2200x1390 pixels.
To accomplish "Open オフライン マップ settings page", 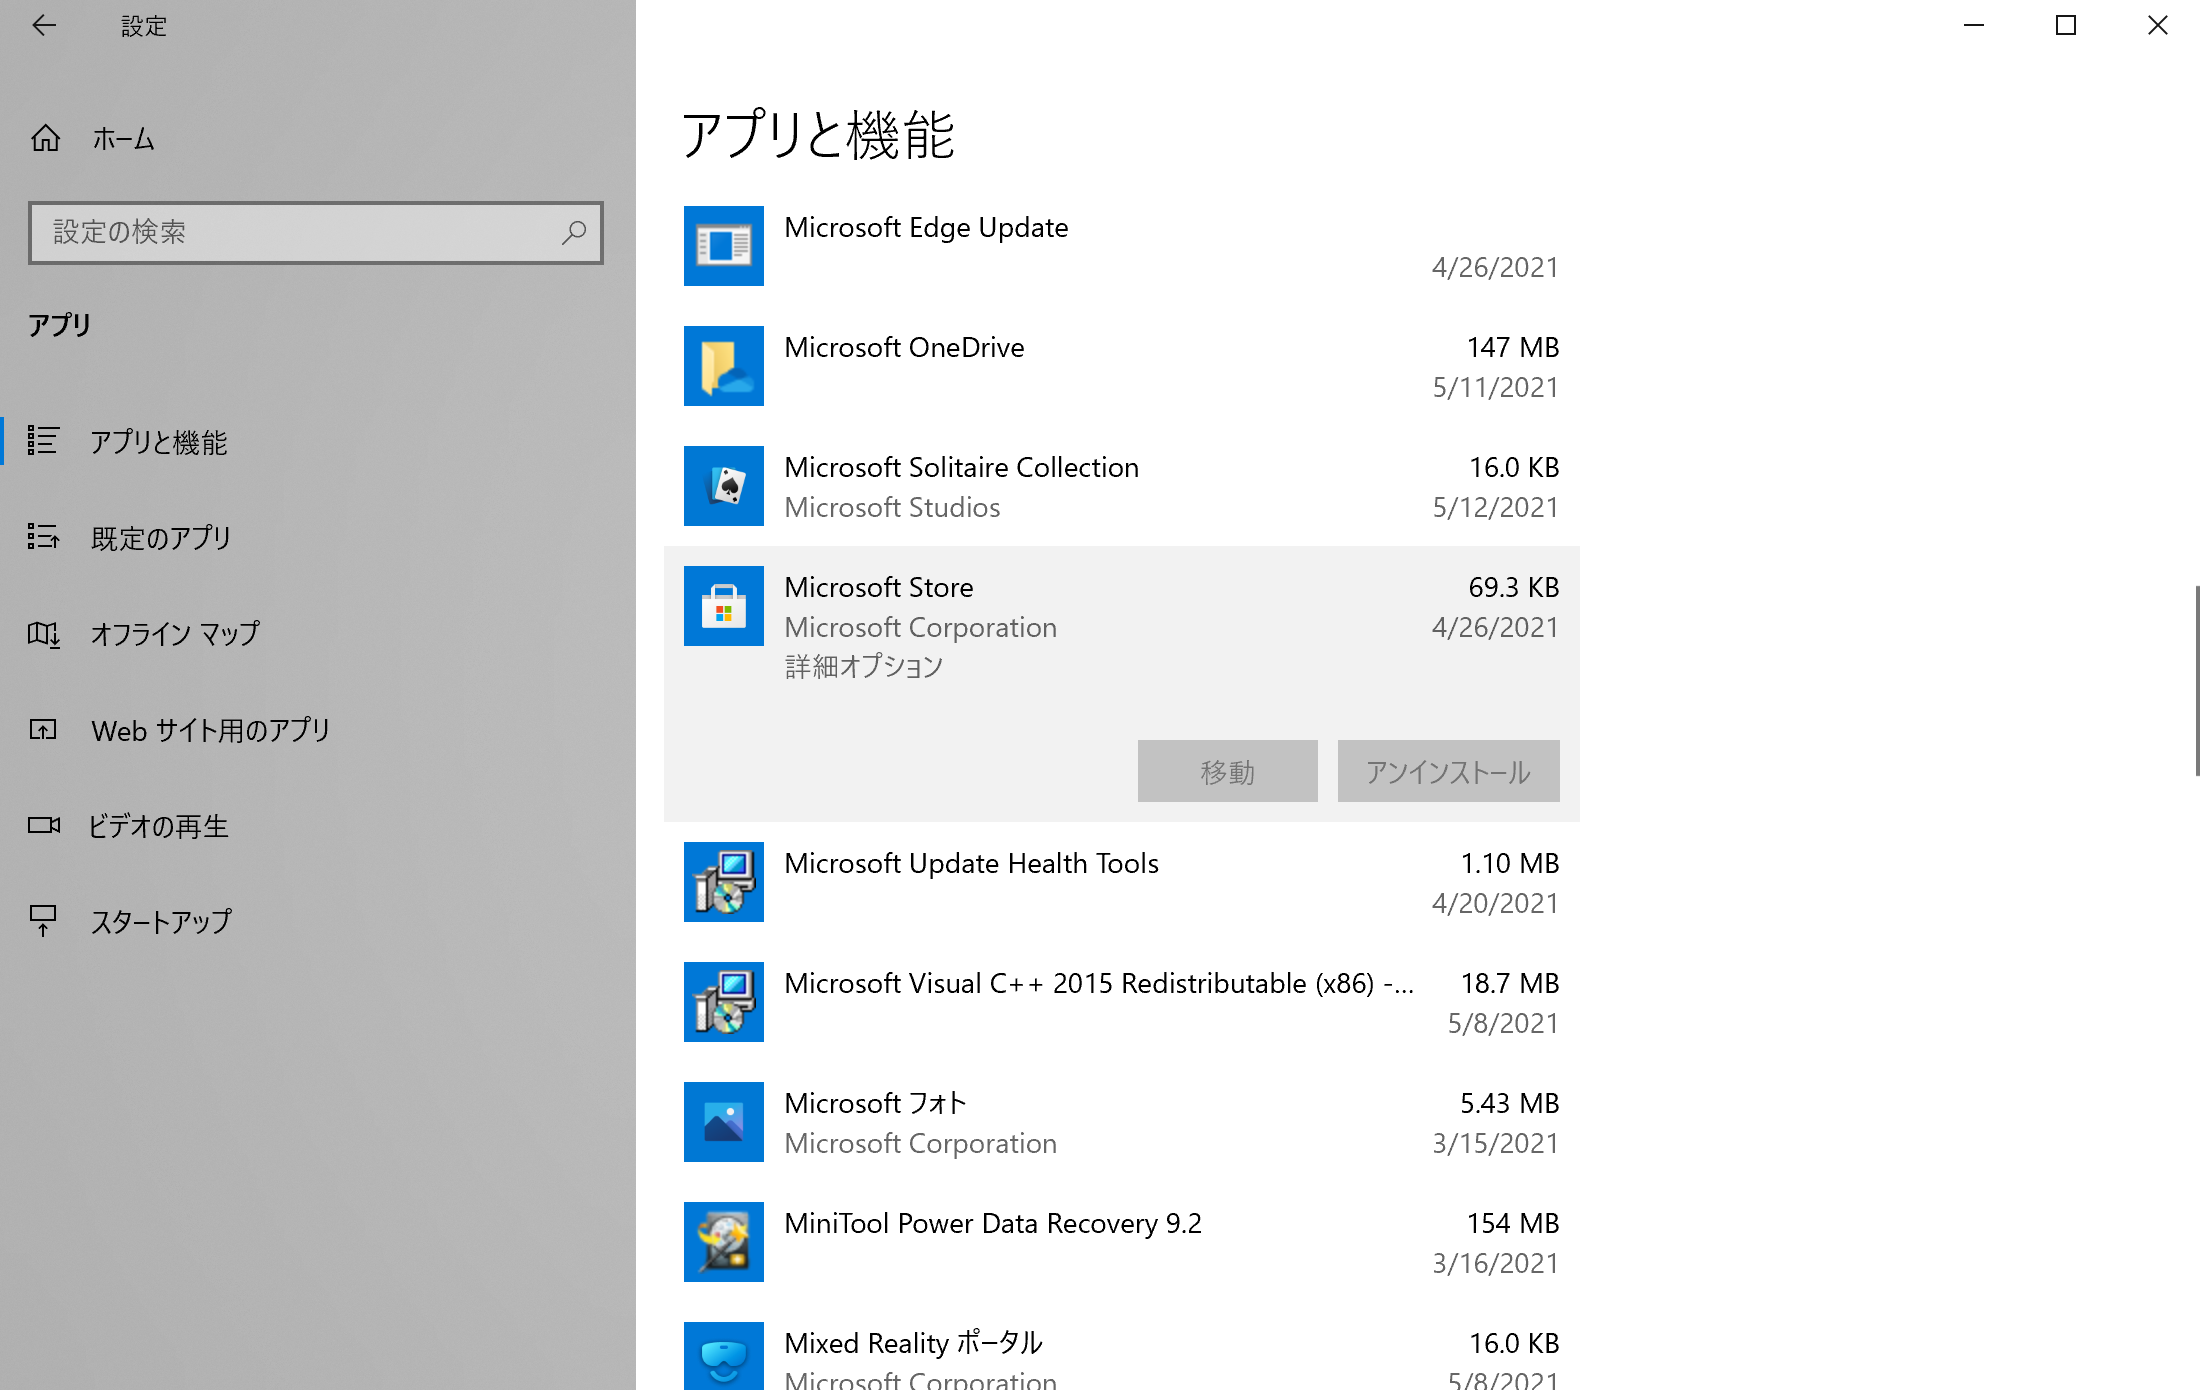I will 175,634.
